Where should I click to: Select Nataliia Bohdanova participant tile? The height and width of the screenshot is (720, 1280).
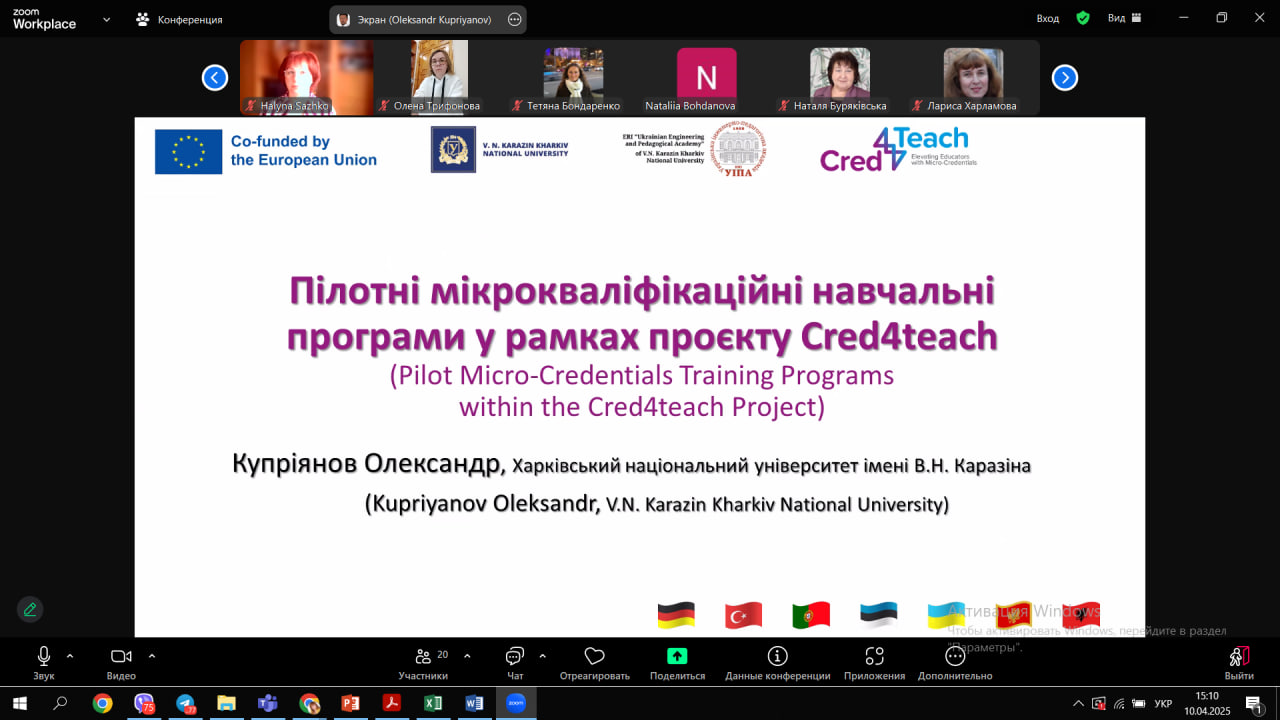point(706,77)
